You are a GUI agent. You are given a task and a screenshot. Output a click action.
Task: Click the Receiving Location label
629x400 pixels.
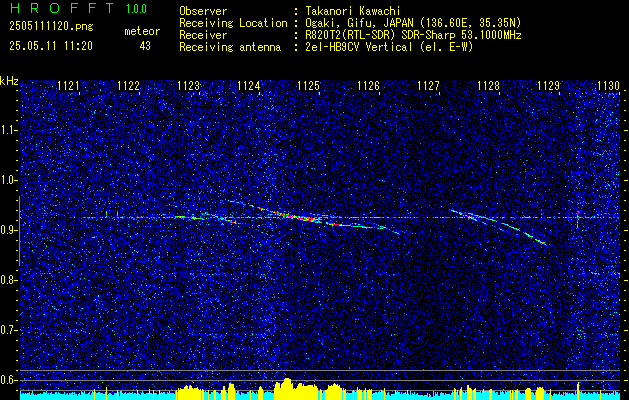233,23
